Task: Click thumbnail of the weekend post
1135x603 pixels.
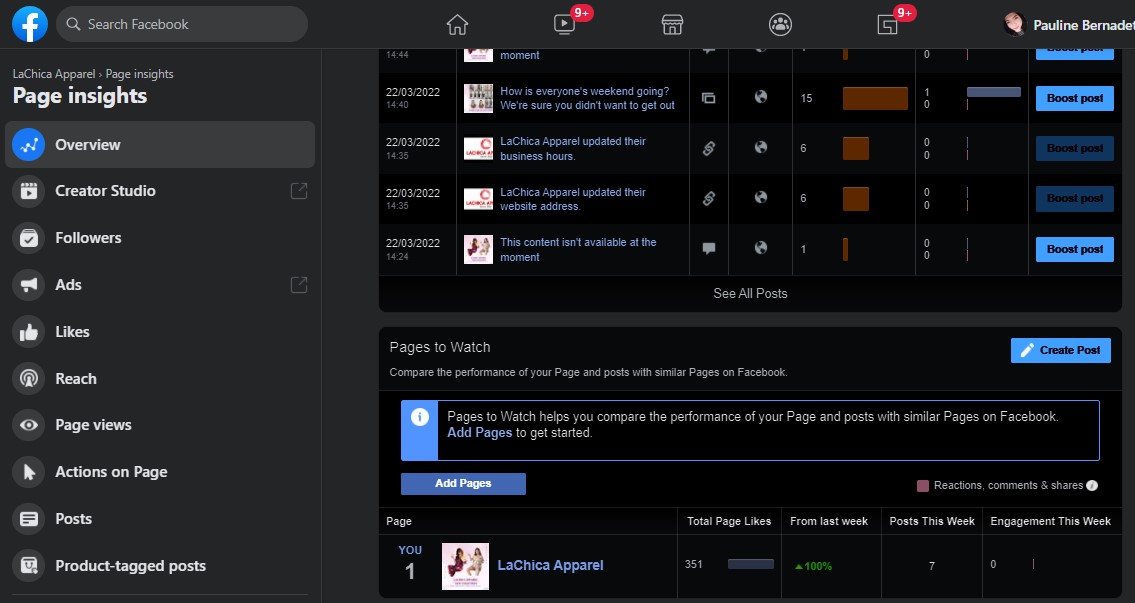Action: (478, 98)
